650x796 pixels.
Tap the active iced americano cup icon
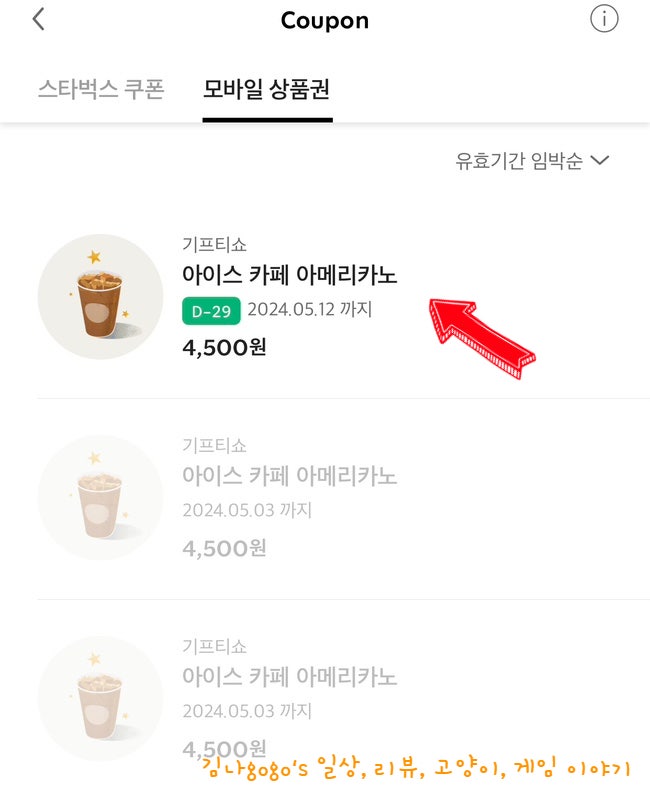pyautogui.click(x=100, y=297)
